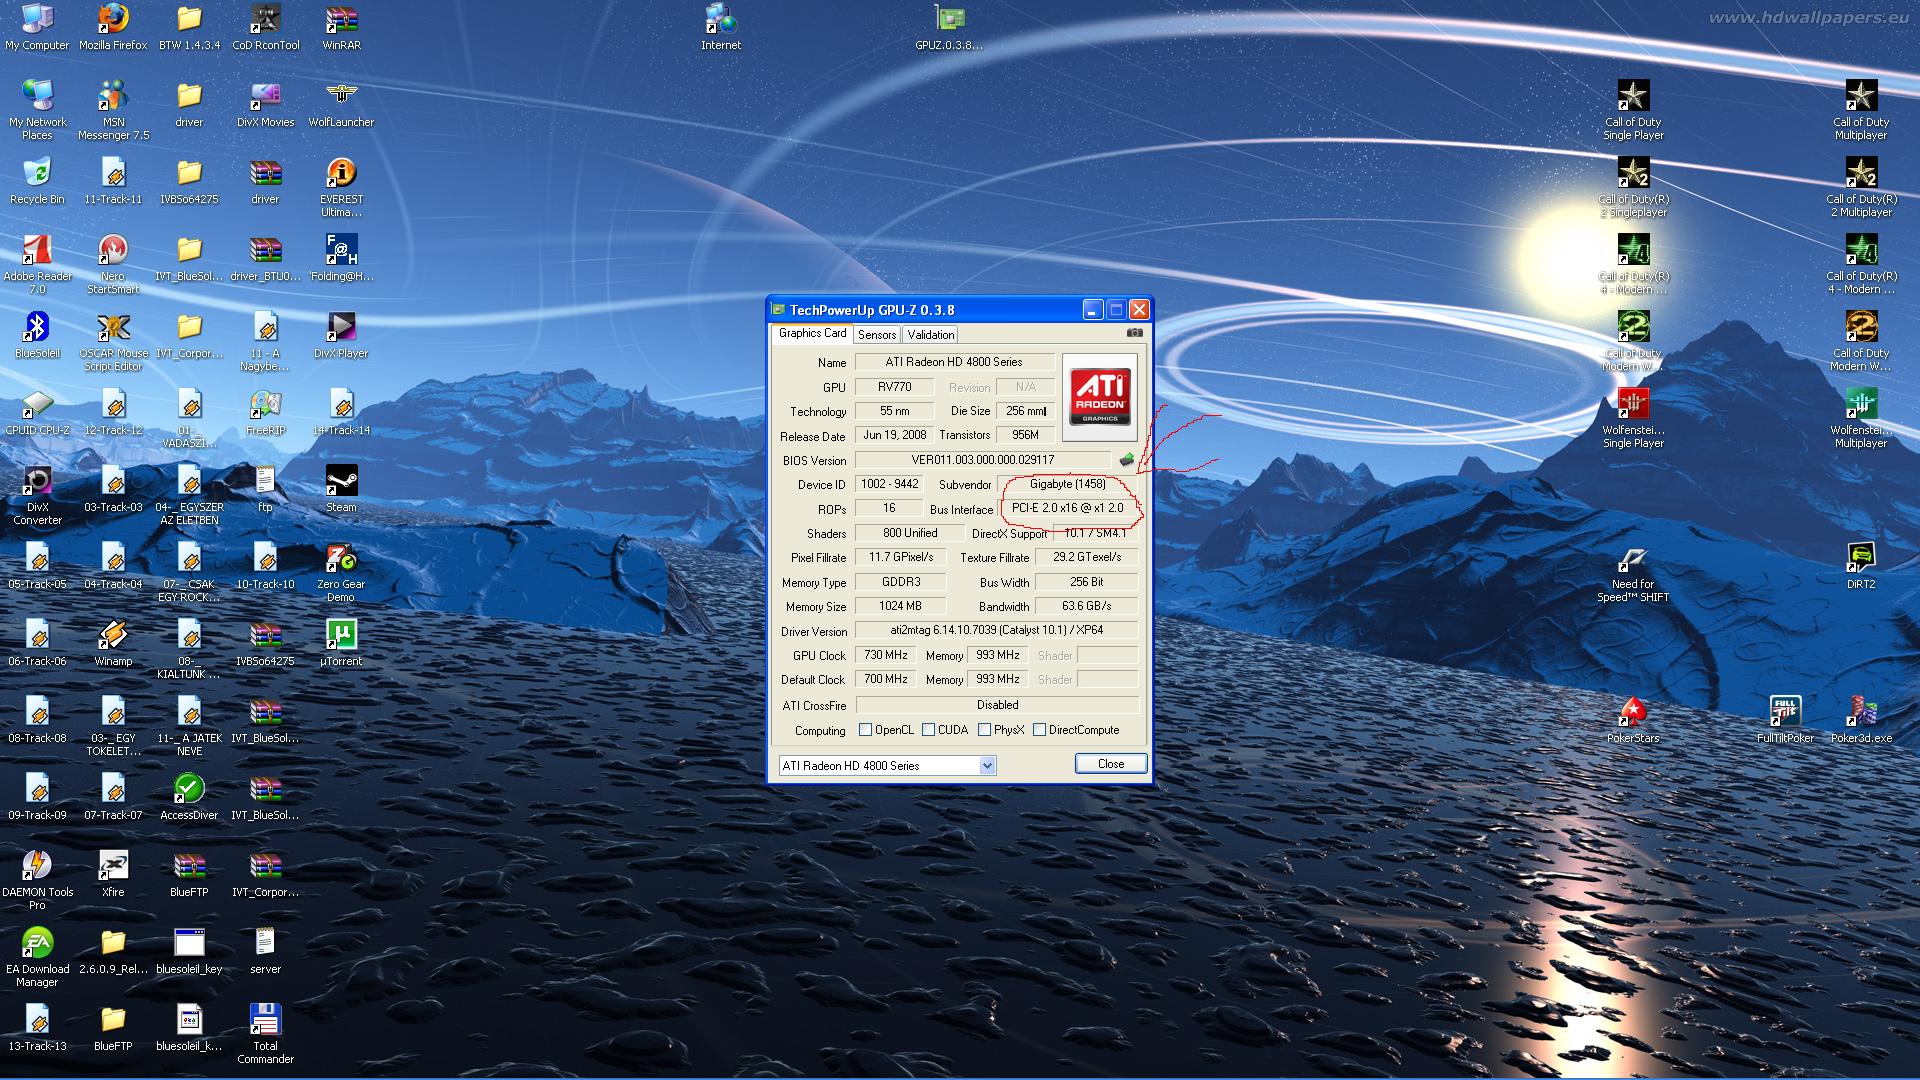This screenshot has height=1080, width=1920.
Task: Toggle the DirectCompute checkbox
Action: pyautogui.click(x=1040, y=730)
